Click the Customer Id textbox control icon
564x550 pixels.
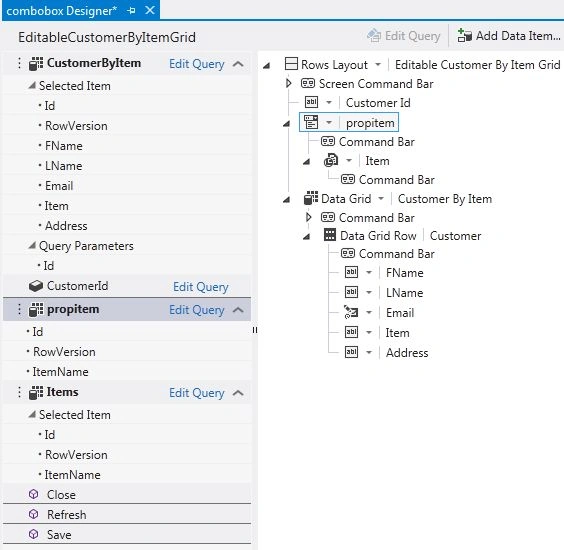click(x=311, y=102)
